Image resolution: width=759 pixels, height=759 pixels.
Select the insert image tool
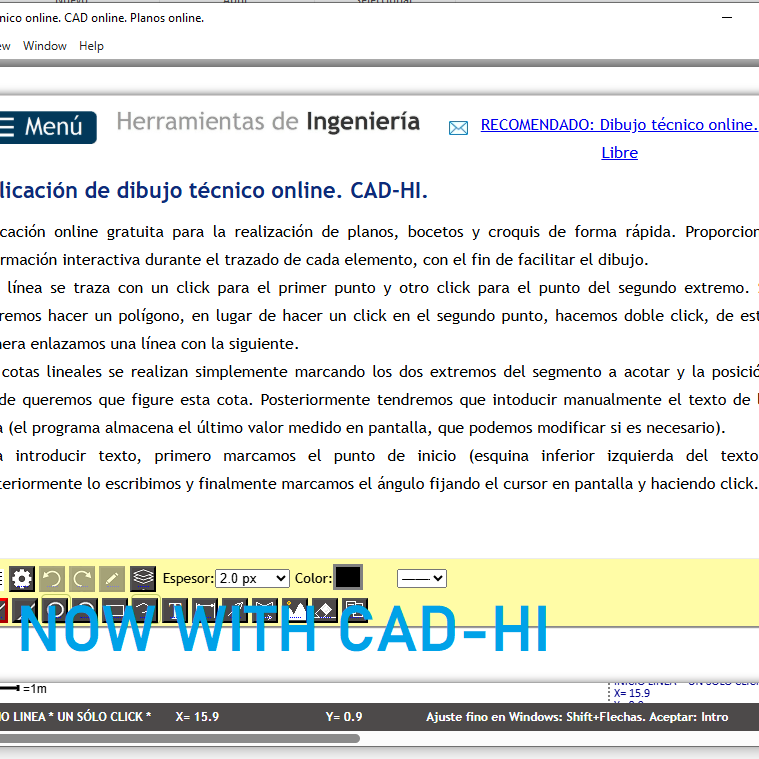tap(295, 610)
